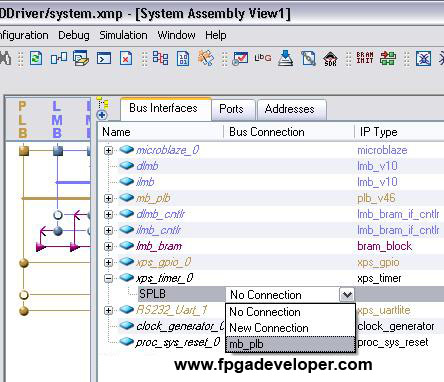Image resolution: width=444 pixels, height=382 pixels.
Task: Click the green refresh document toolbar icon
Action: pos(36,59)
